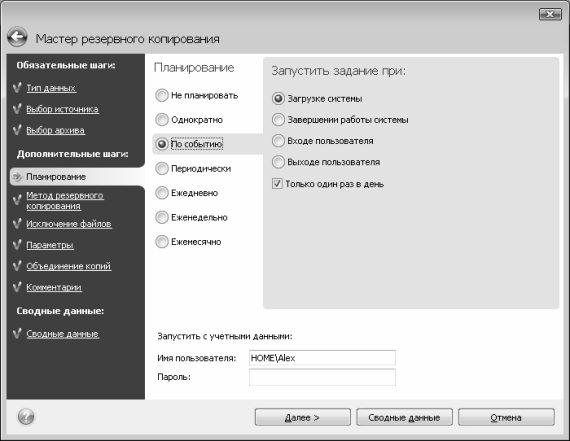Click the Пароль input field
This screenshot has height=441, width=570.
tap(322, 377)
